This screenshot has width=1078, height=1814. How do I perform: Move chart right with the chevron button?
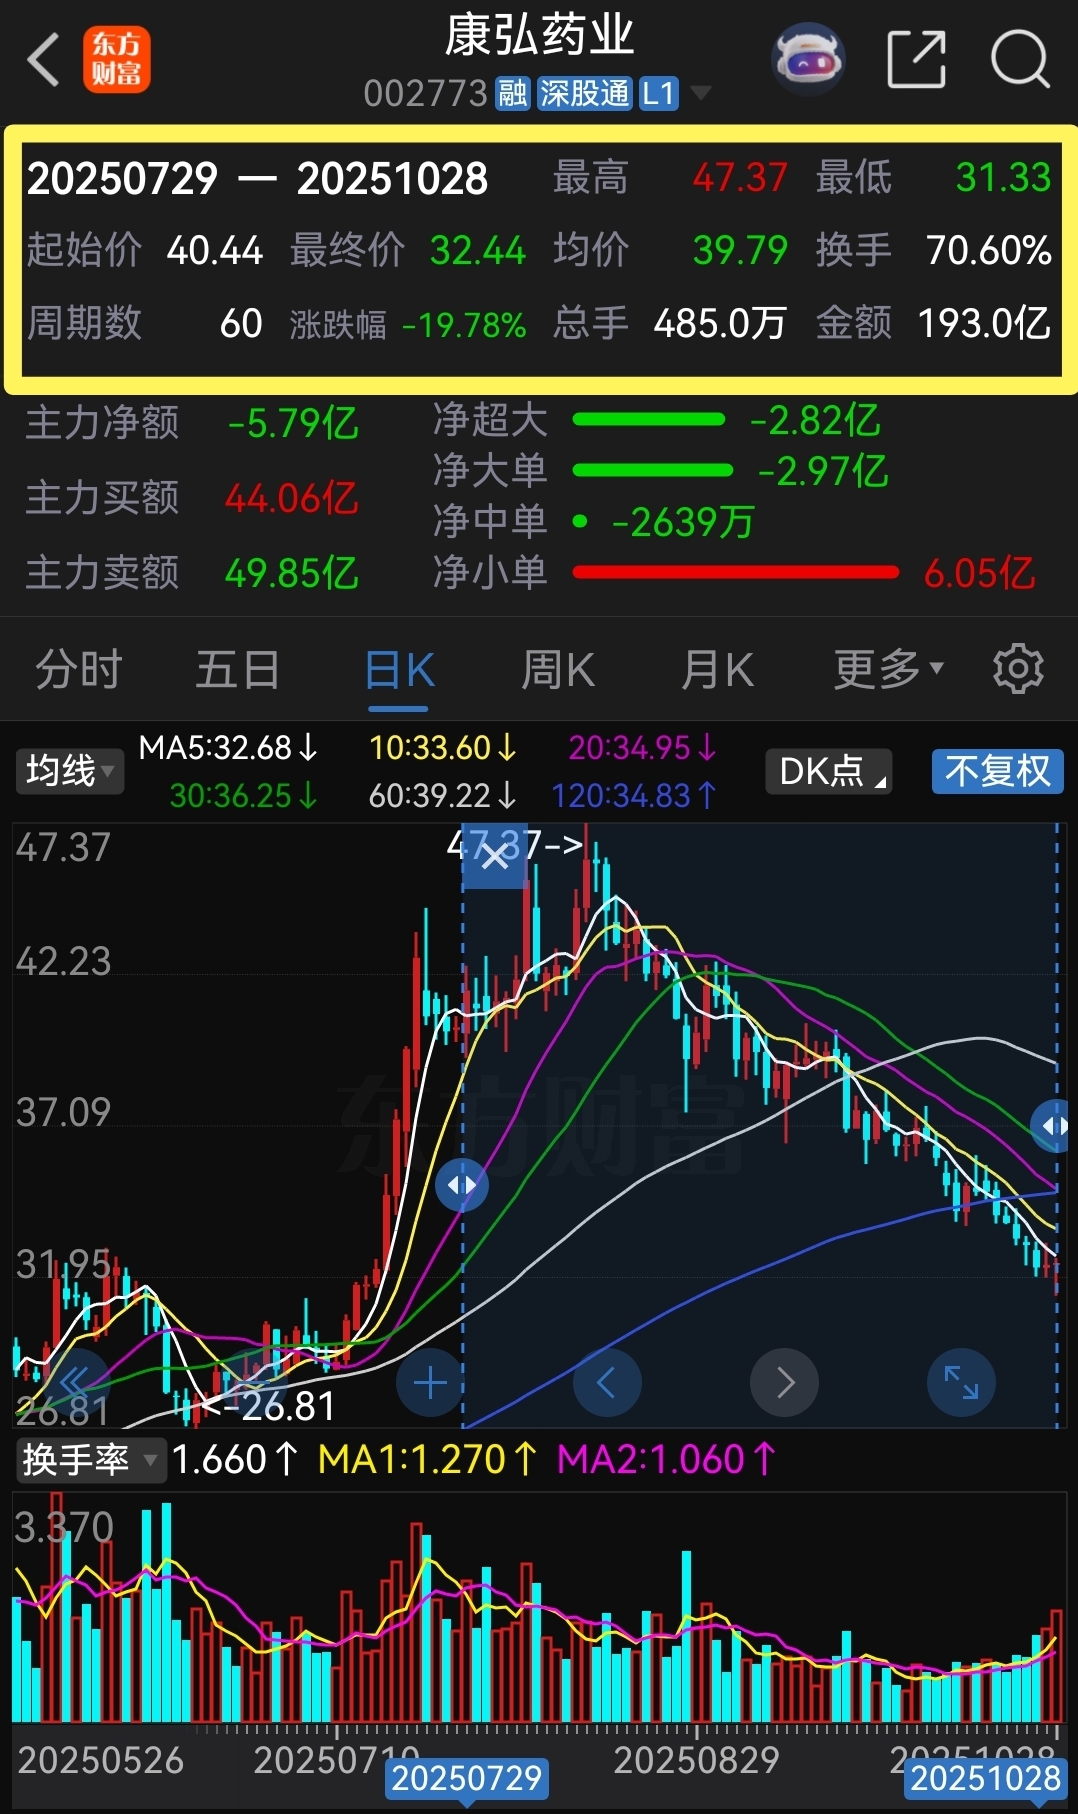coord(784,1383)
